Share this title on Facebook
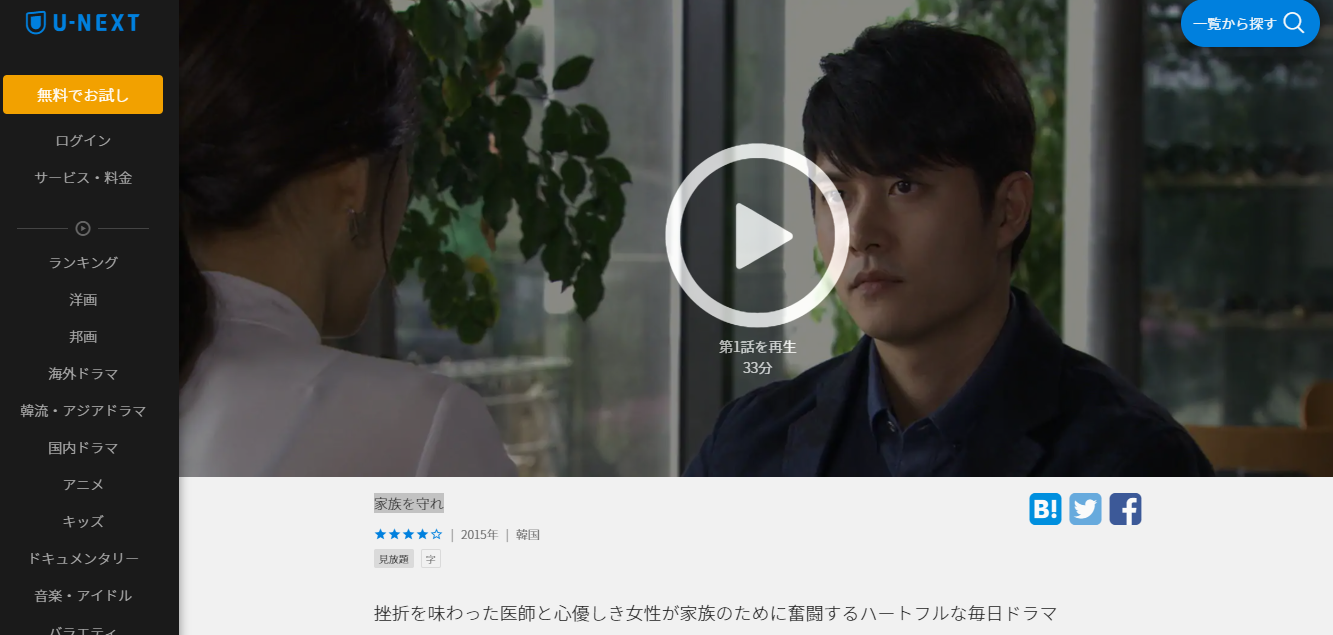1333x635 pixels. [1125, 509]
